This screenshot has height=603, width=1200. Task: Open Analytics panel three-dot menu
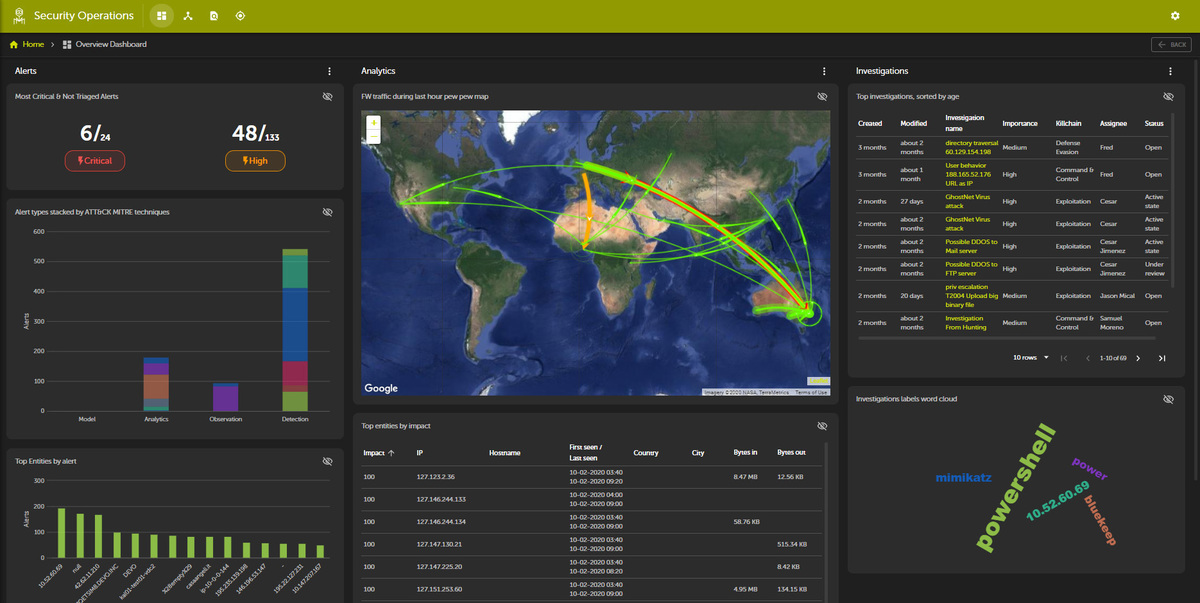824,71
